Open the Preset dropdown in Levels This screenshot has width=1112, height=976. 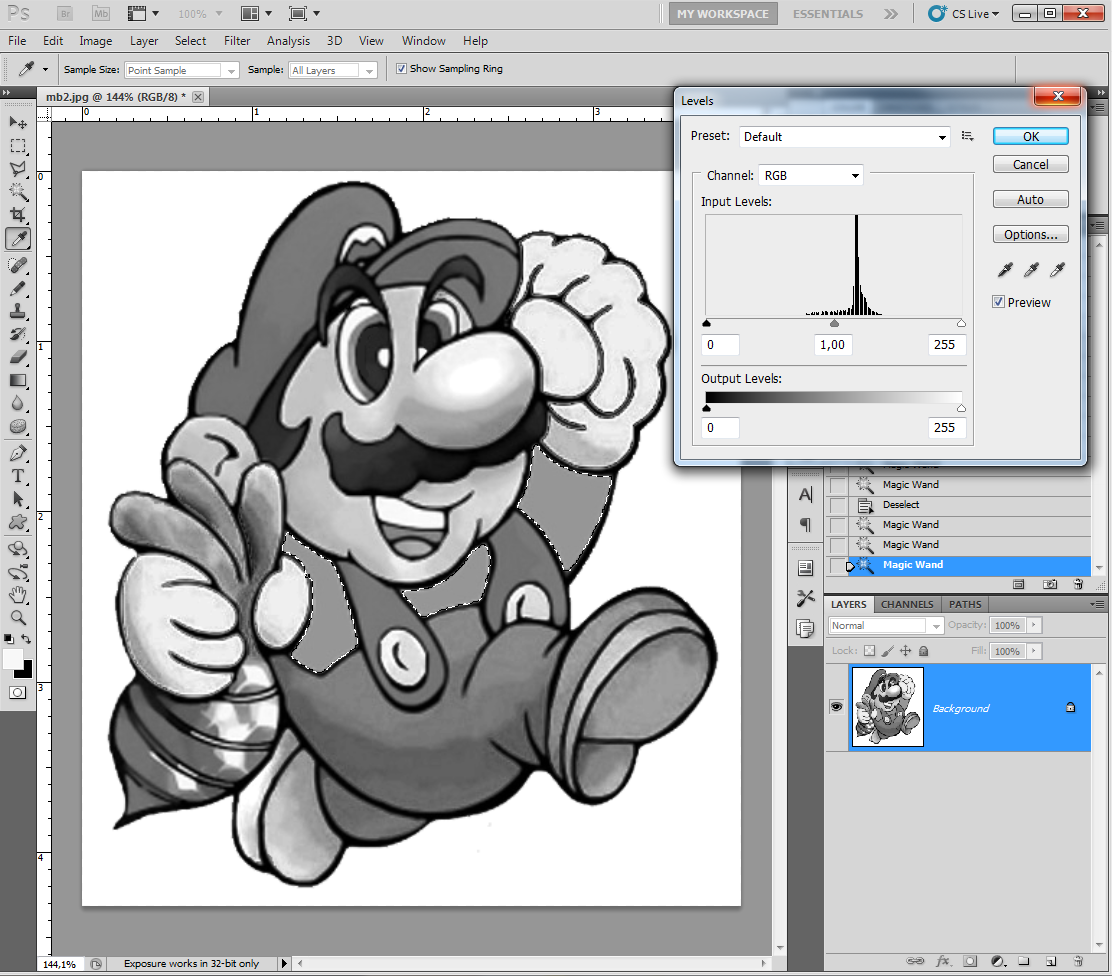click(844, 137)
